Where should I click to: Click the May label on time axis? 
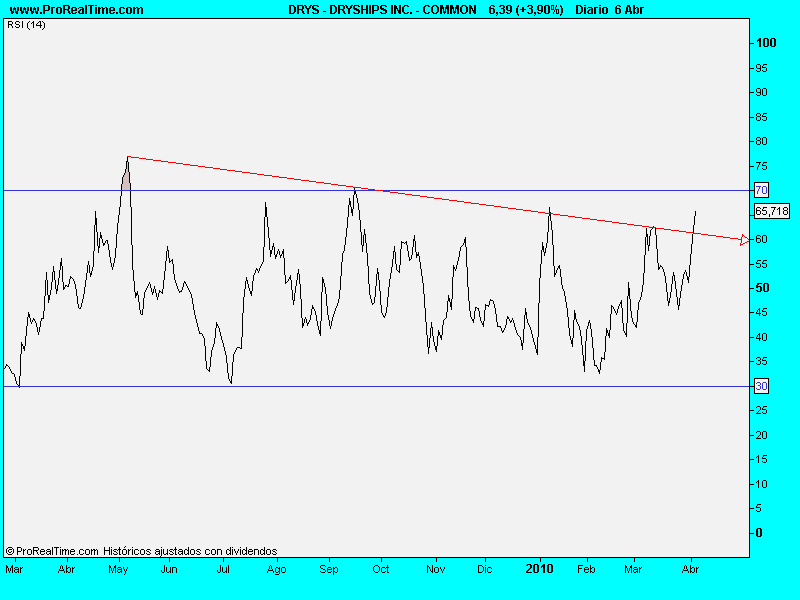pos(118,569)
